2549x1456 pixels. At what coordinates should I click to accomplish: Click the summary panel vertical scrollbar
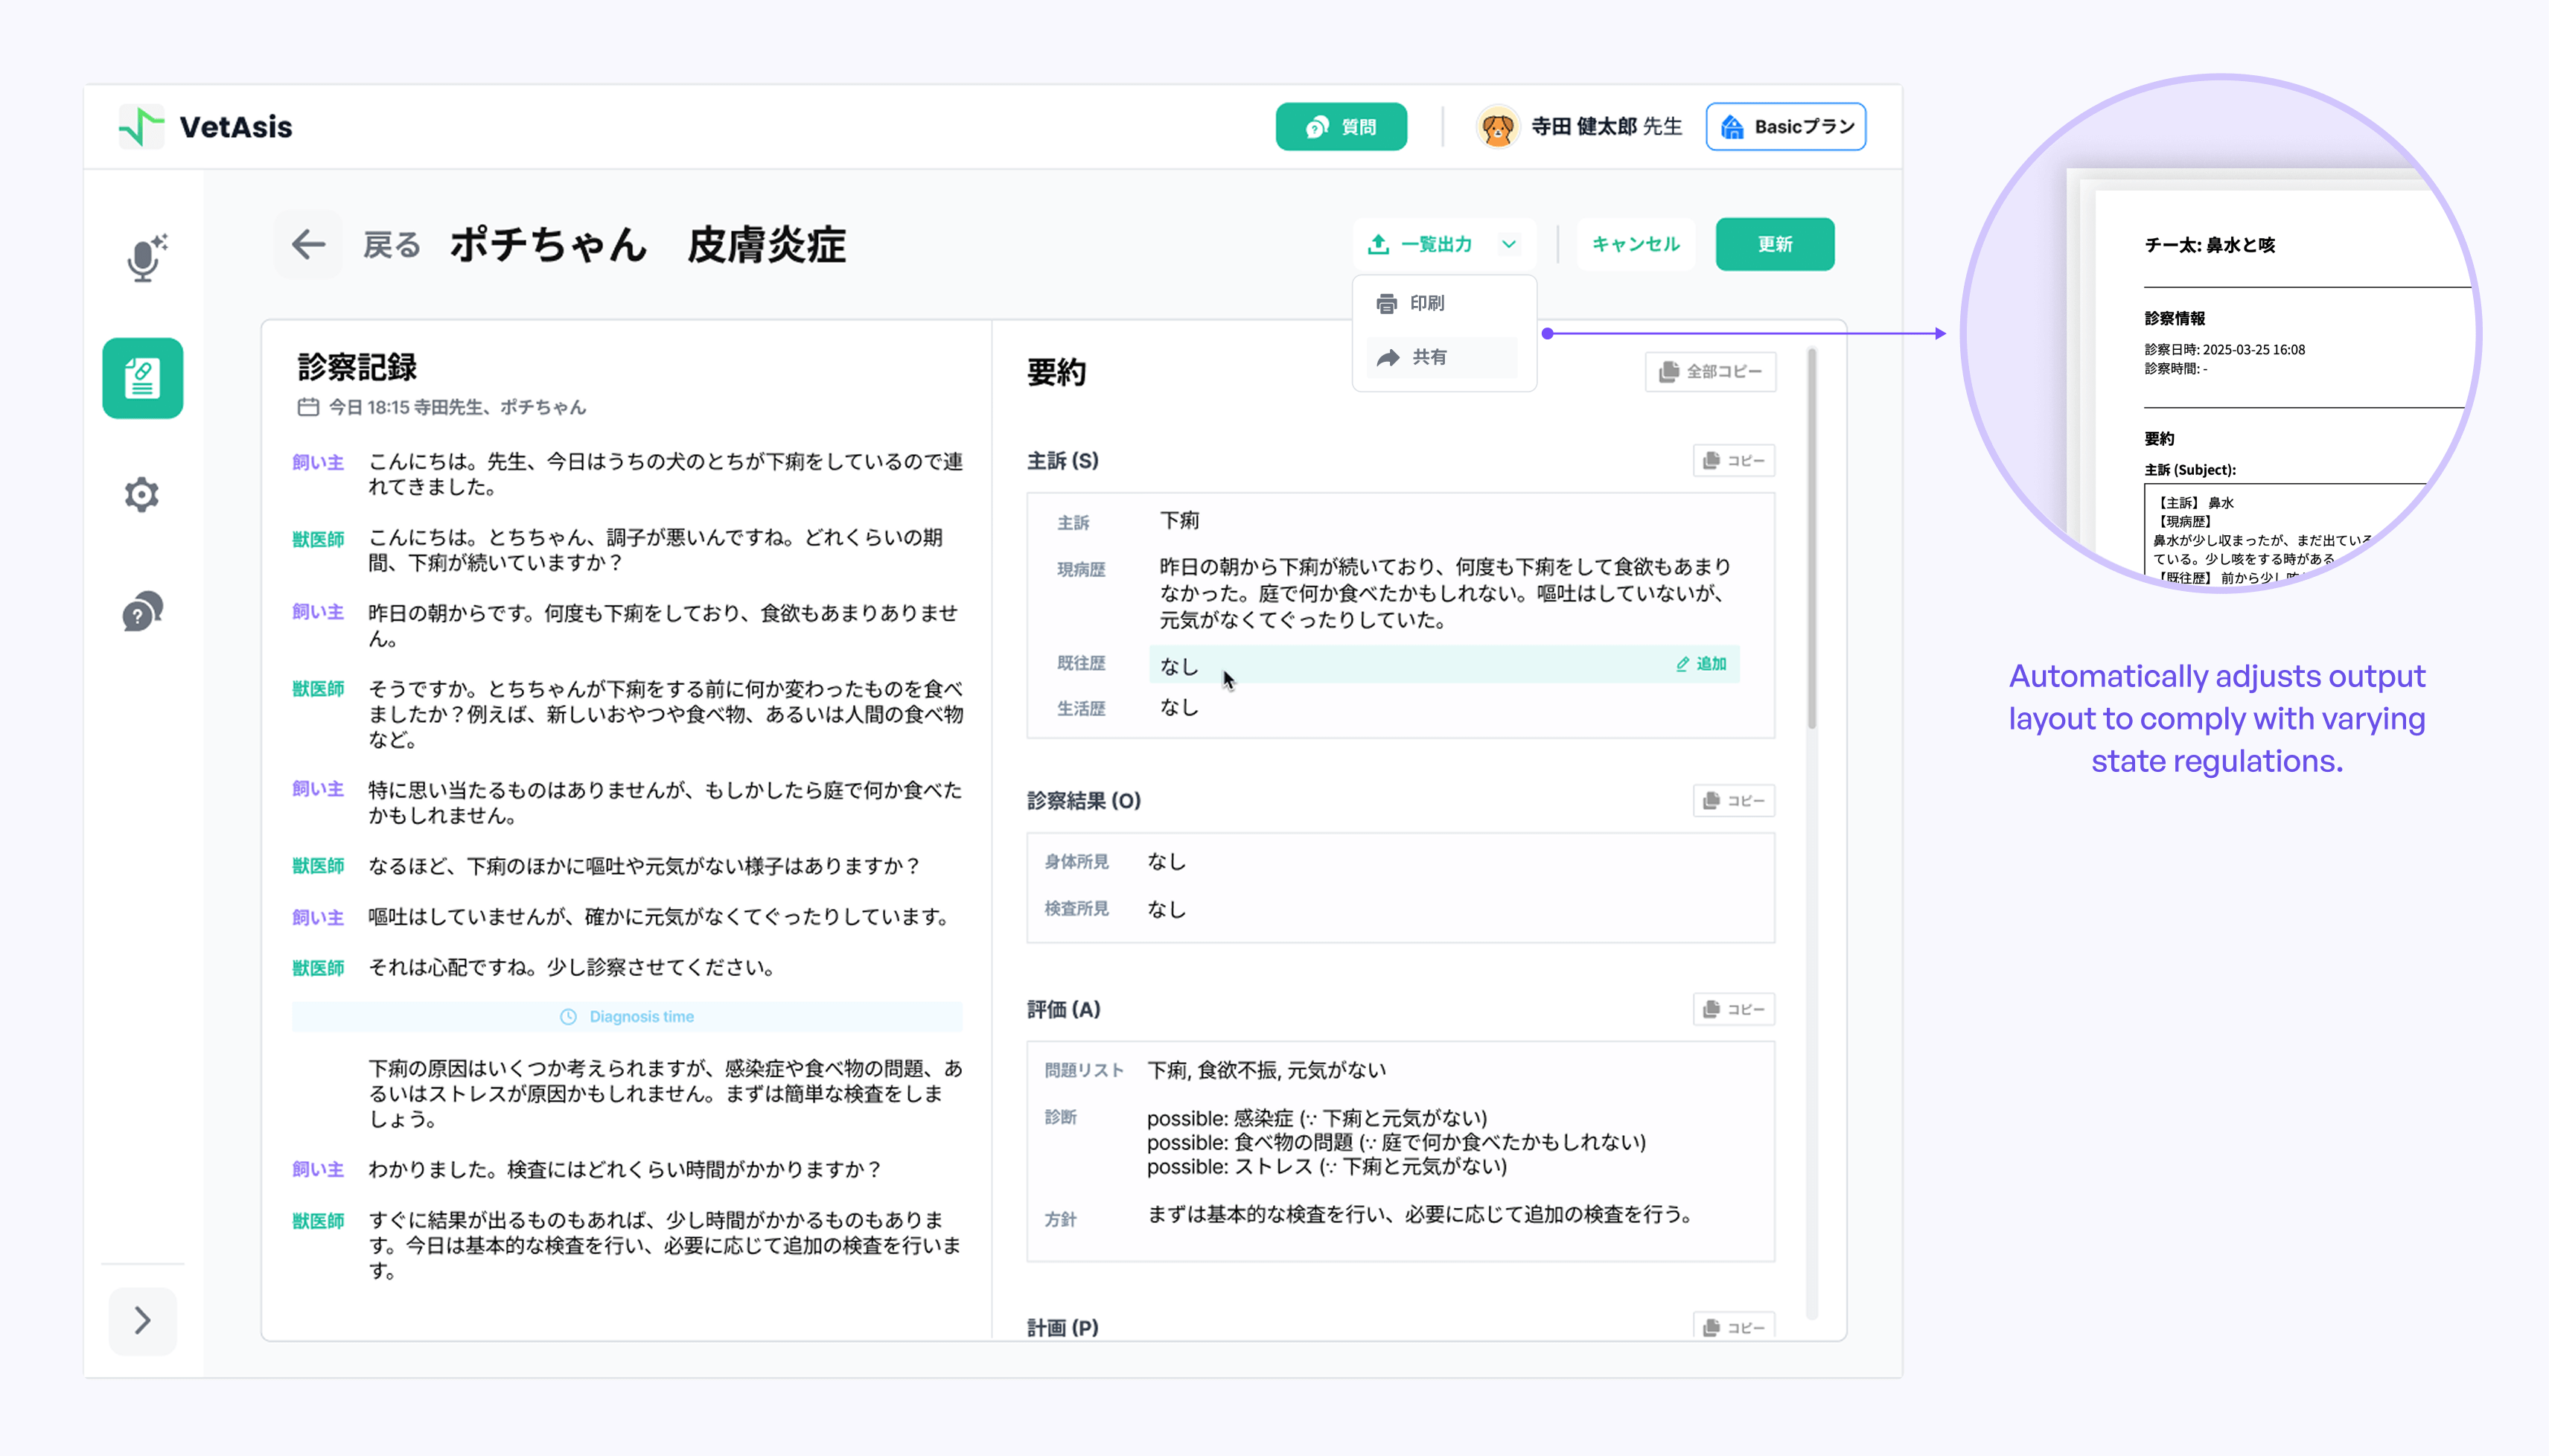click(x=1811, y=540)
